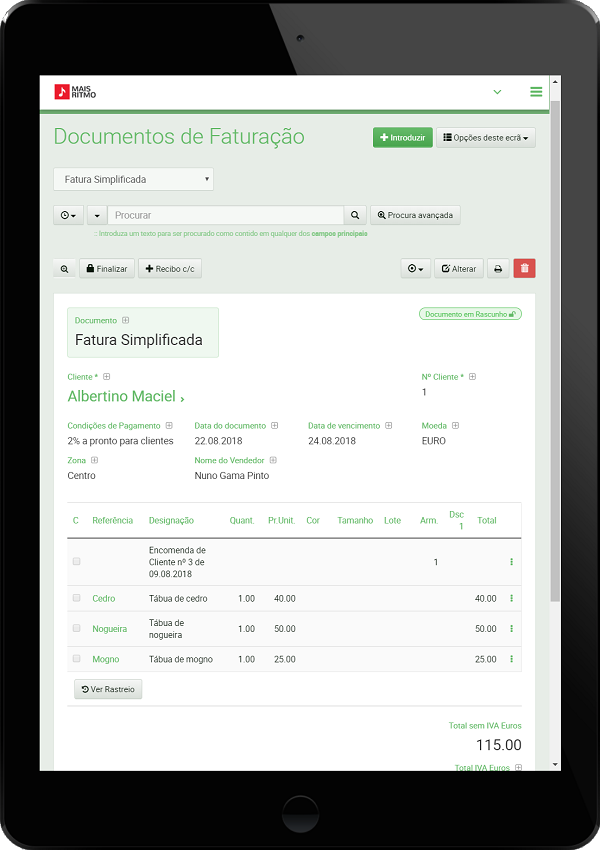Screen dimensions: 600x850
Task: Tick the checkbox for the Nogueira row
Action: (x=76, y=628)
